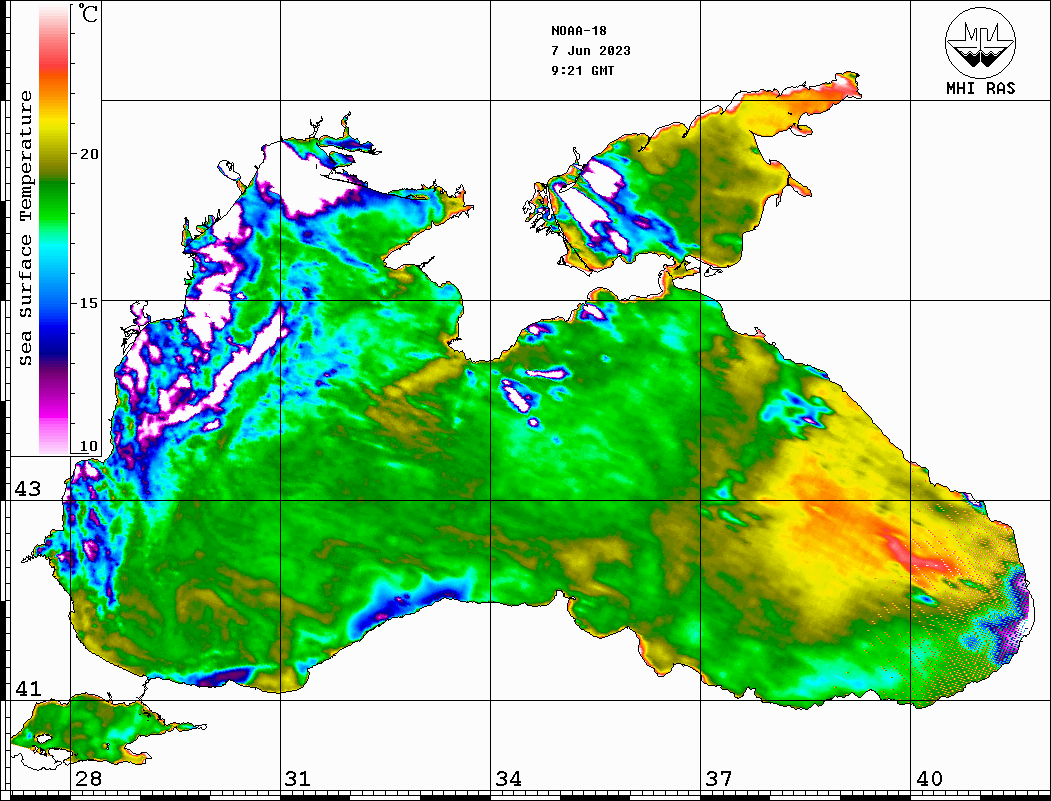The width and height of the screenshot is (1051, 801).
Task: Click longitude label '37'
Action: [719, 779]
